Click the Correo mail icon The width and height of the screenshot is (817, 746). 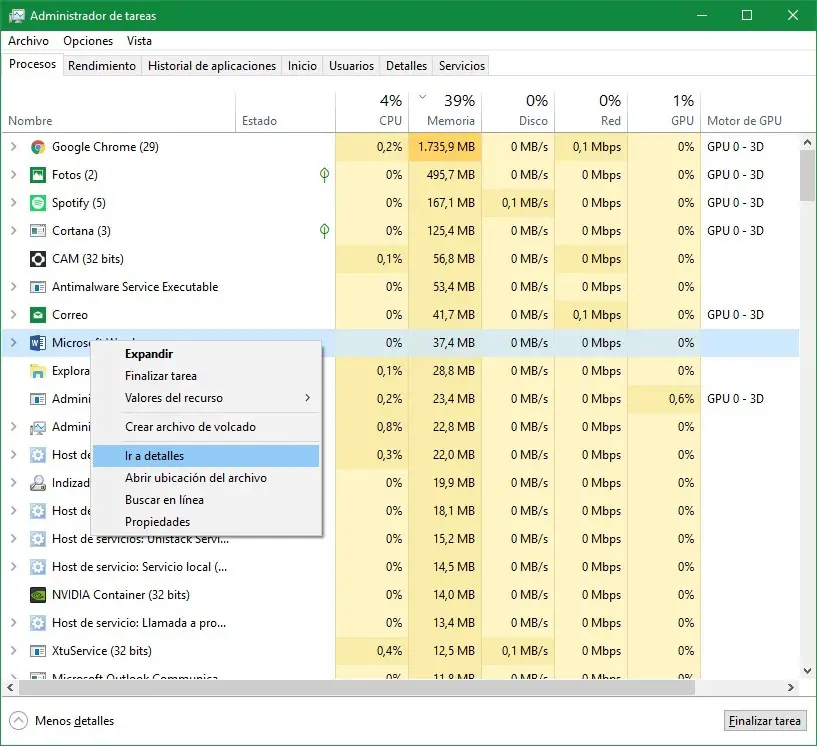(x=38, y=315)
